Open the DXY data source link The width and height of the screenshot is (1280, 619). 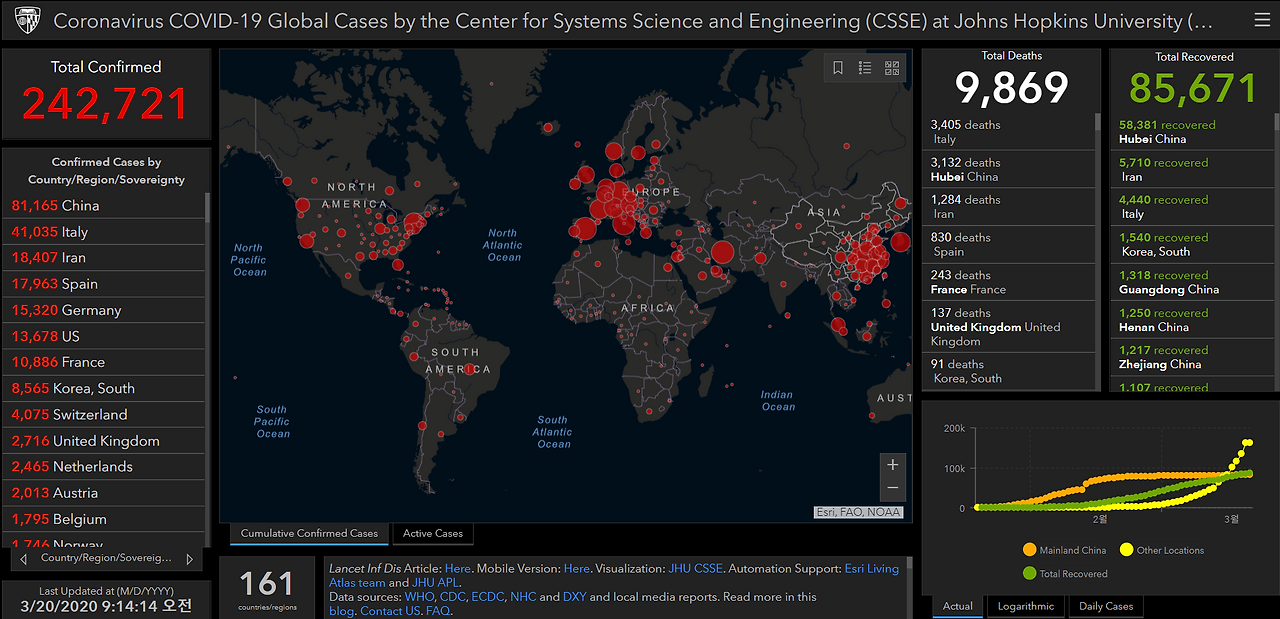pos(575,597)
